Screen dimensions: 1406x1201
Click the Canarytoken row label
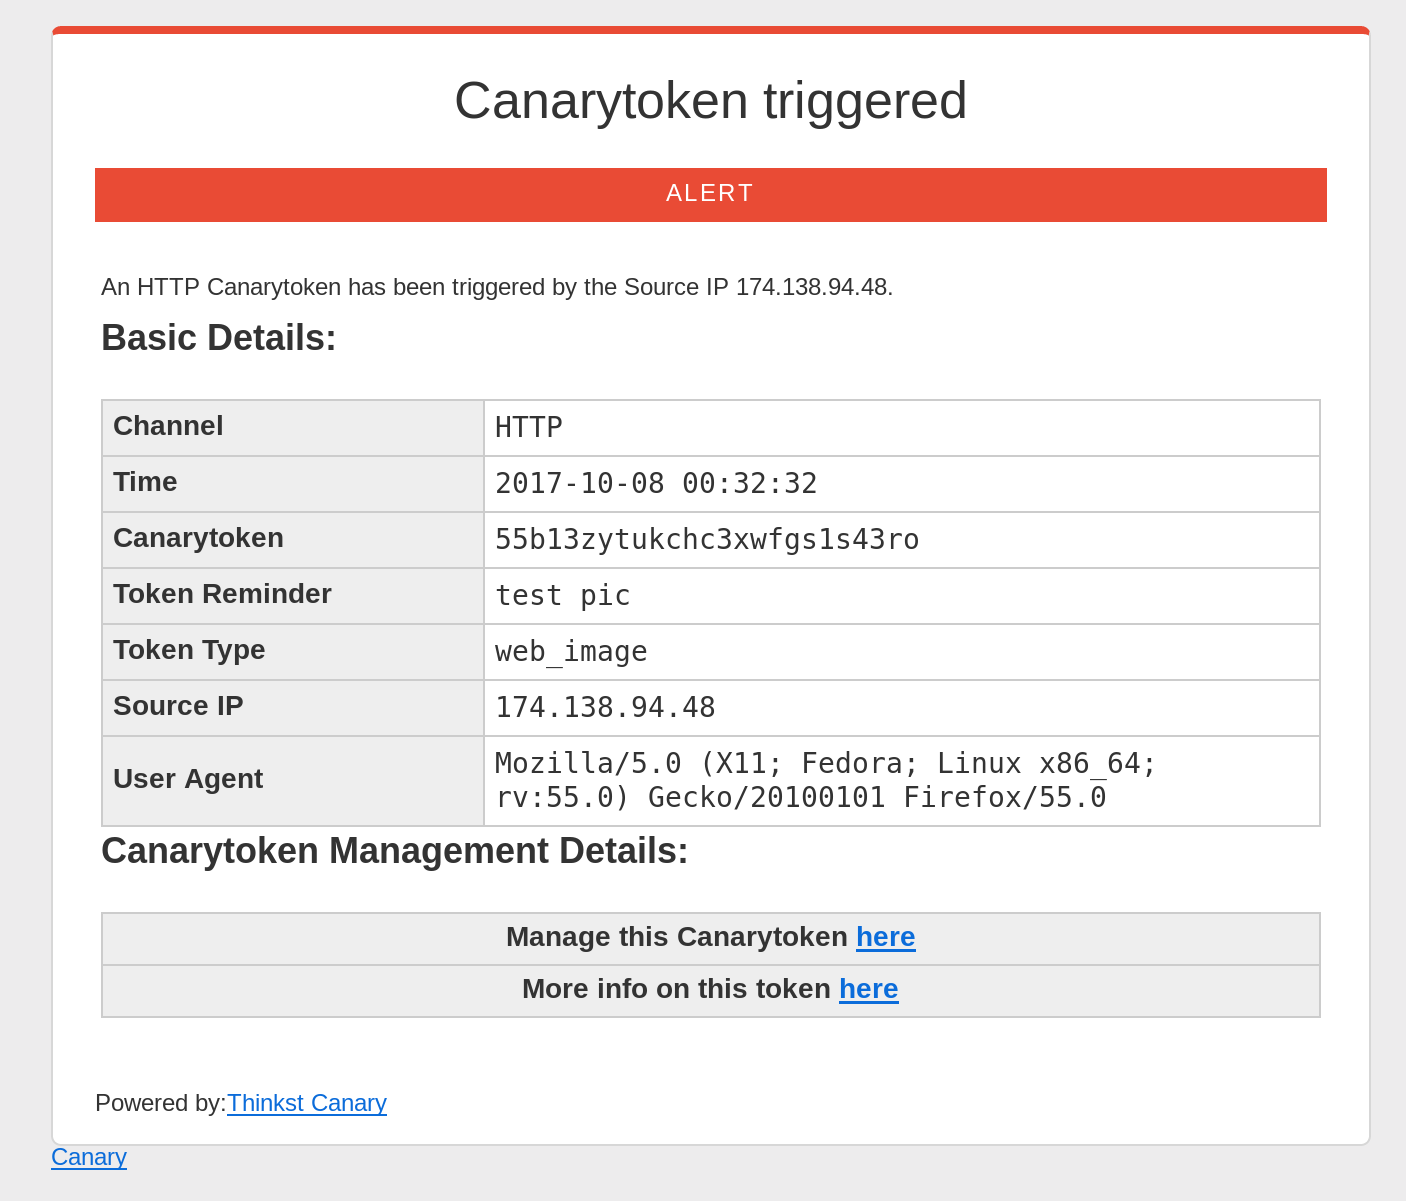coord(198,538)
